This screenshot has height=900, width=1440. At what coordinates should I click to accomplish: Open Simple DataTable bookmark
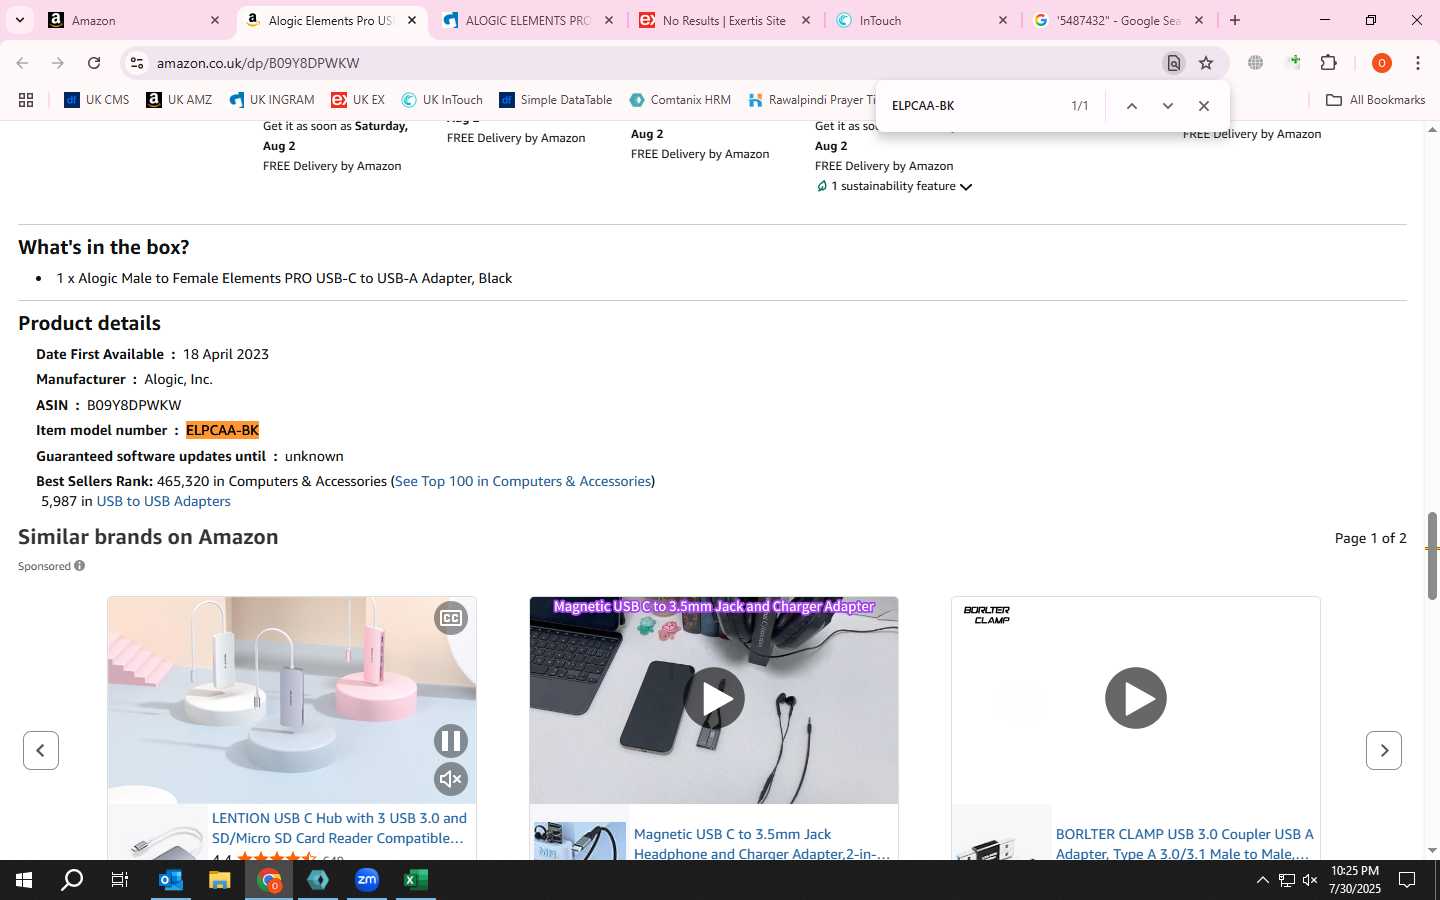tap(556, 100)
